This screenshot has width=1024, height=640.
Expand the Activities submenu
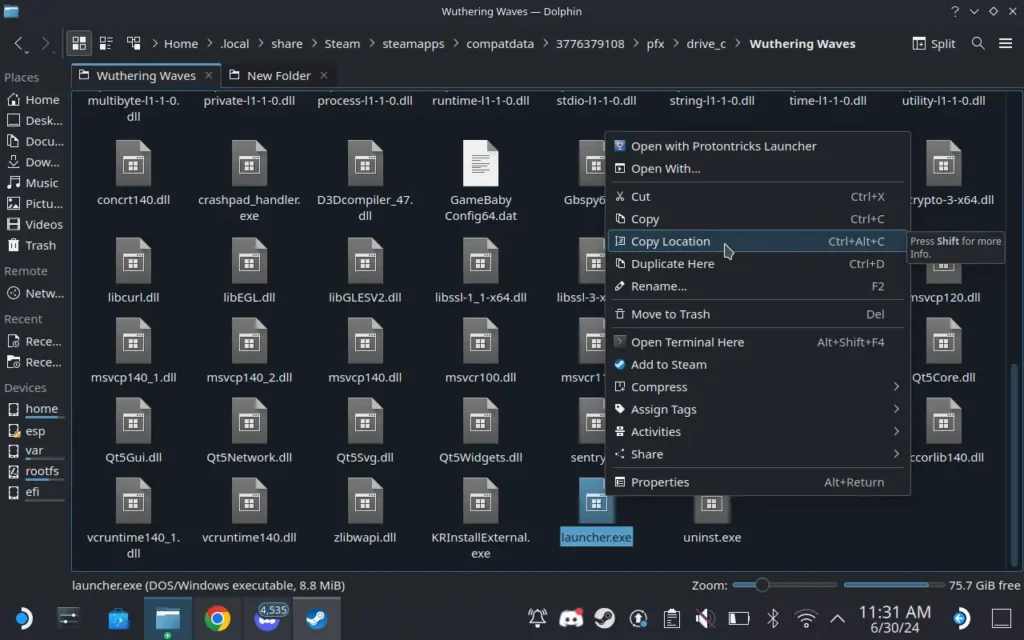(758, 432)
